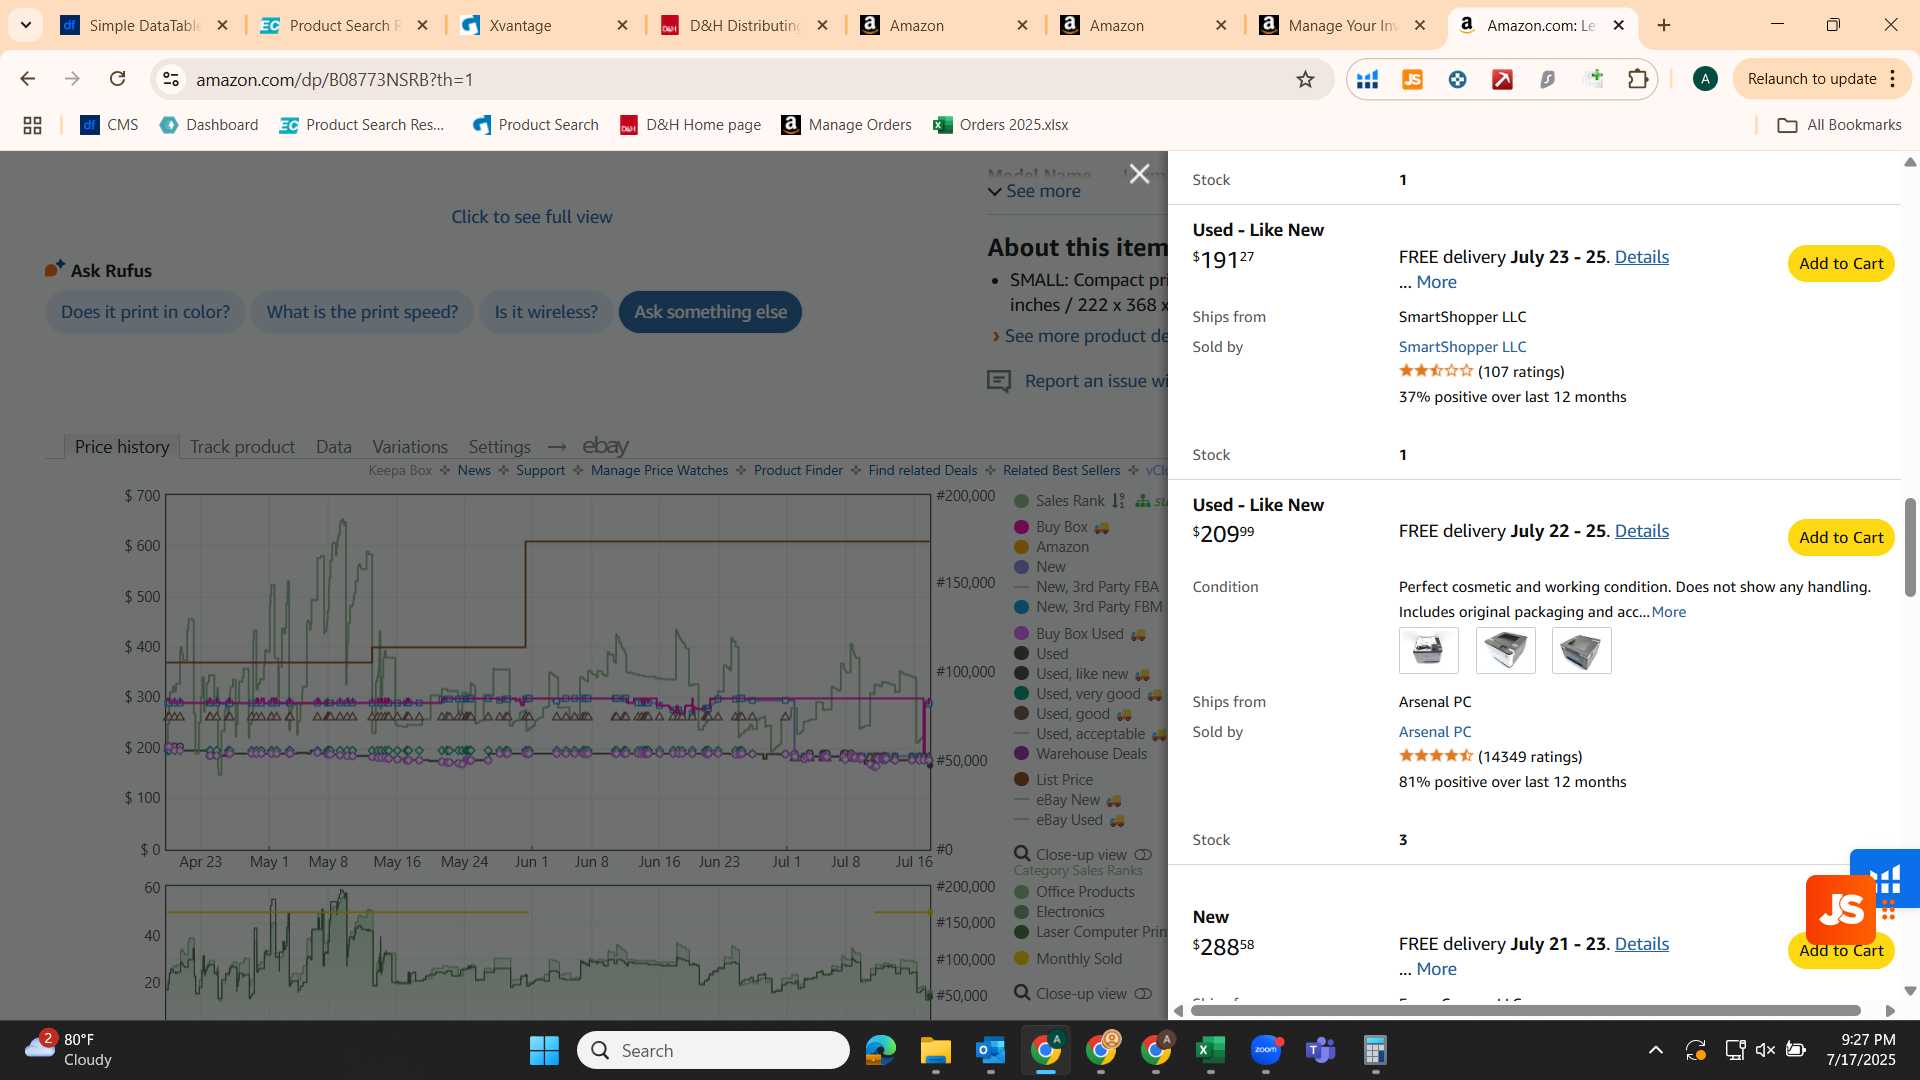This screenshot has height=1080, width=1920.
Task: Reload the current page
Action: (x=117, y=79)
